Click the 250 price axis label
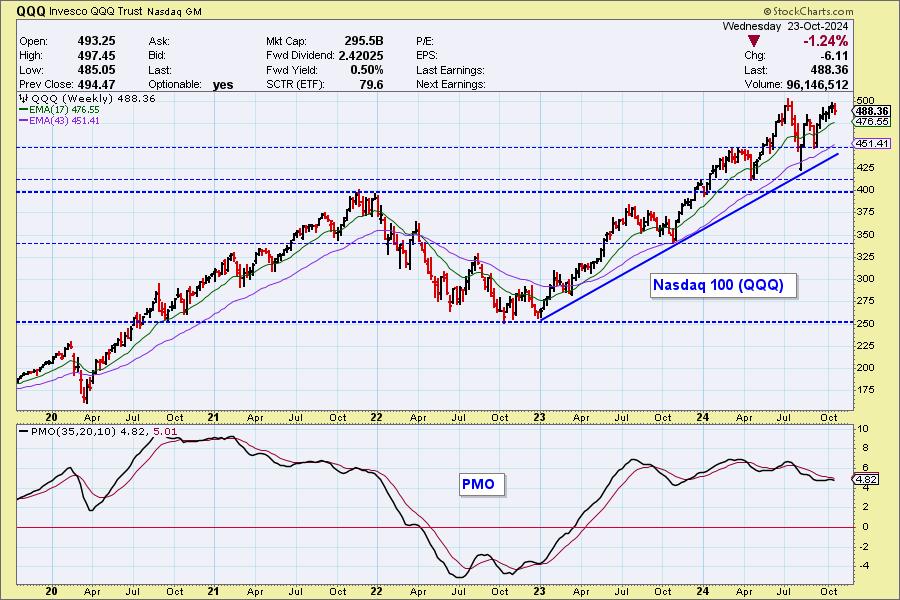Screen dimensions: 900x600 pos(865,323)
